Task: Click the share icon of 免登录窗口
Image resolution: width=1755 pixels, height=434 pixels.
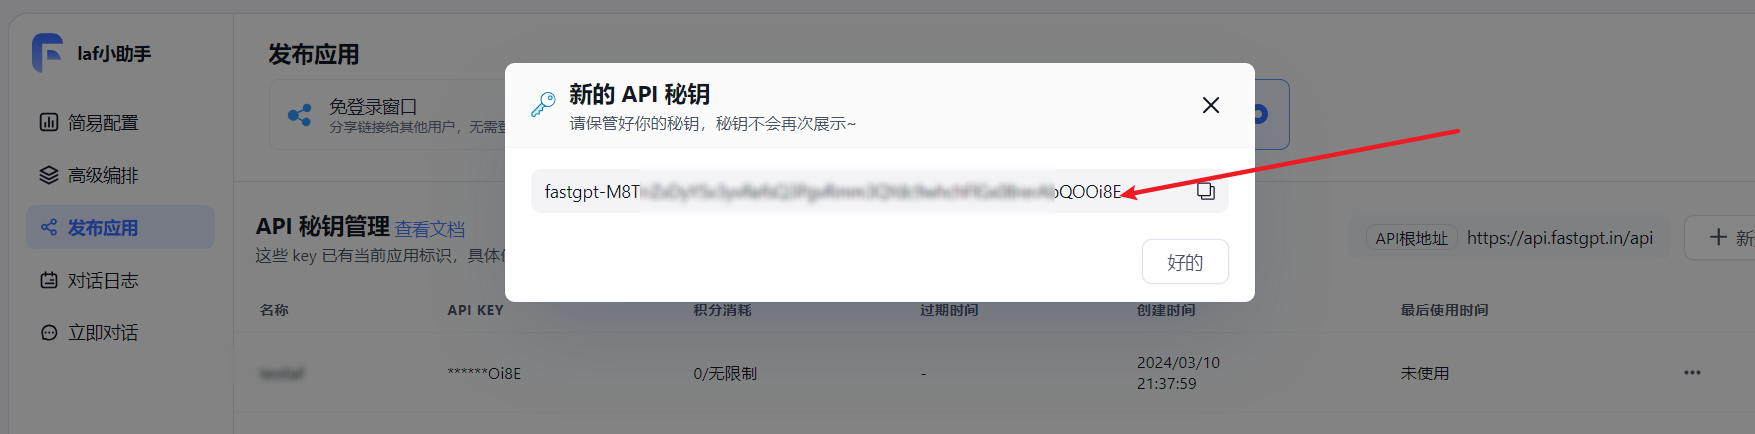Action: coord(299,115)
